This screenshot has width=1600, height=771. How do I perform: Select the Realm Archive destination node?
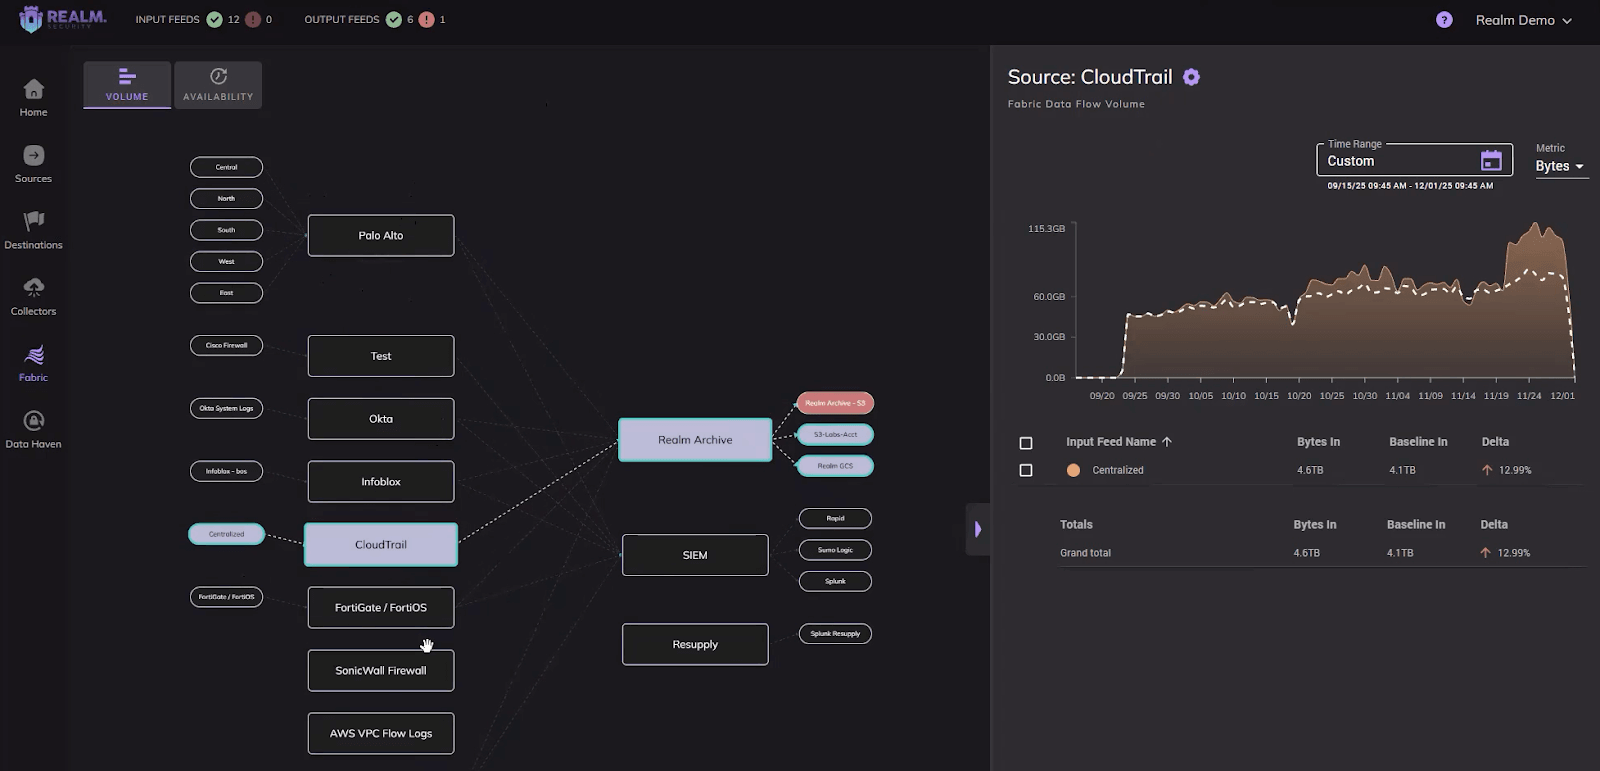(695, 440)
